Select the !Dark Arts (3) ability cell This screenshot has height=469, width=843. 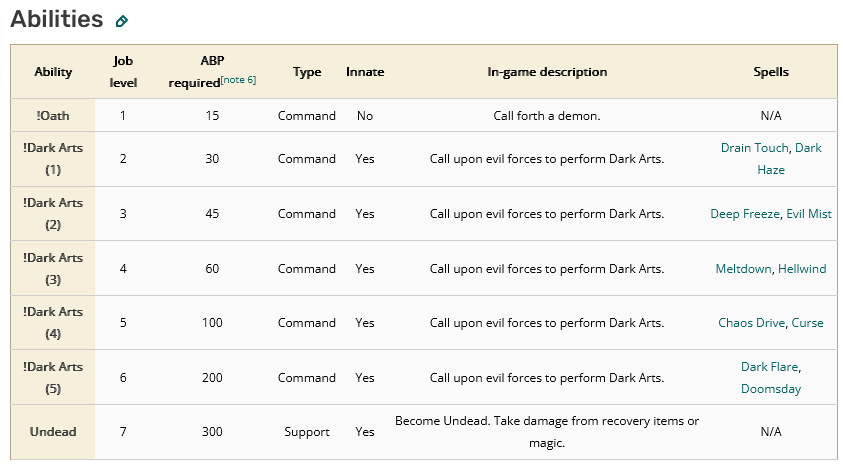coord(53,269)
